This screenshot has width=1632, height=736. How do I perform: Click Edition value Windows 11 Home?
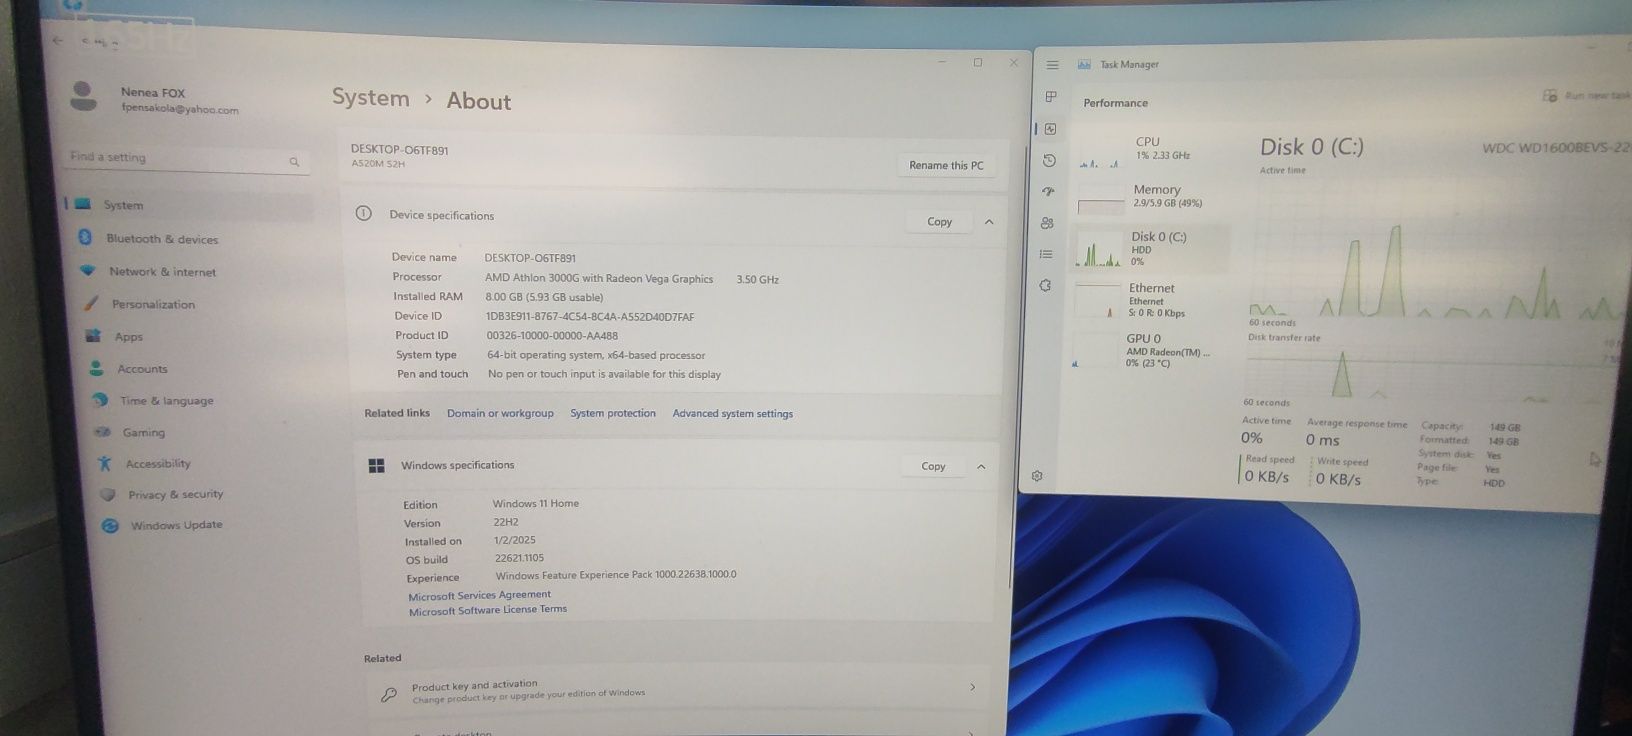(x=535, y=504)
